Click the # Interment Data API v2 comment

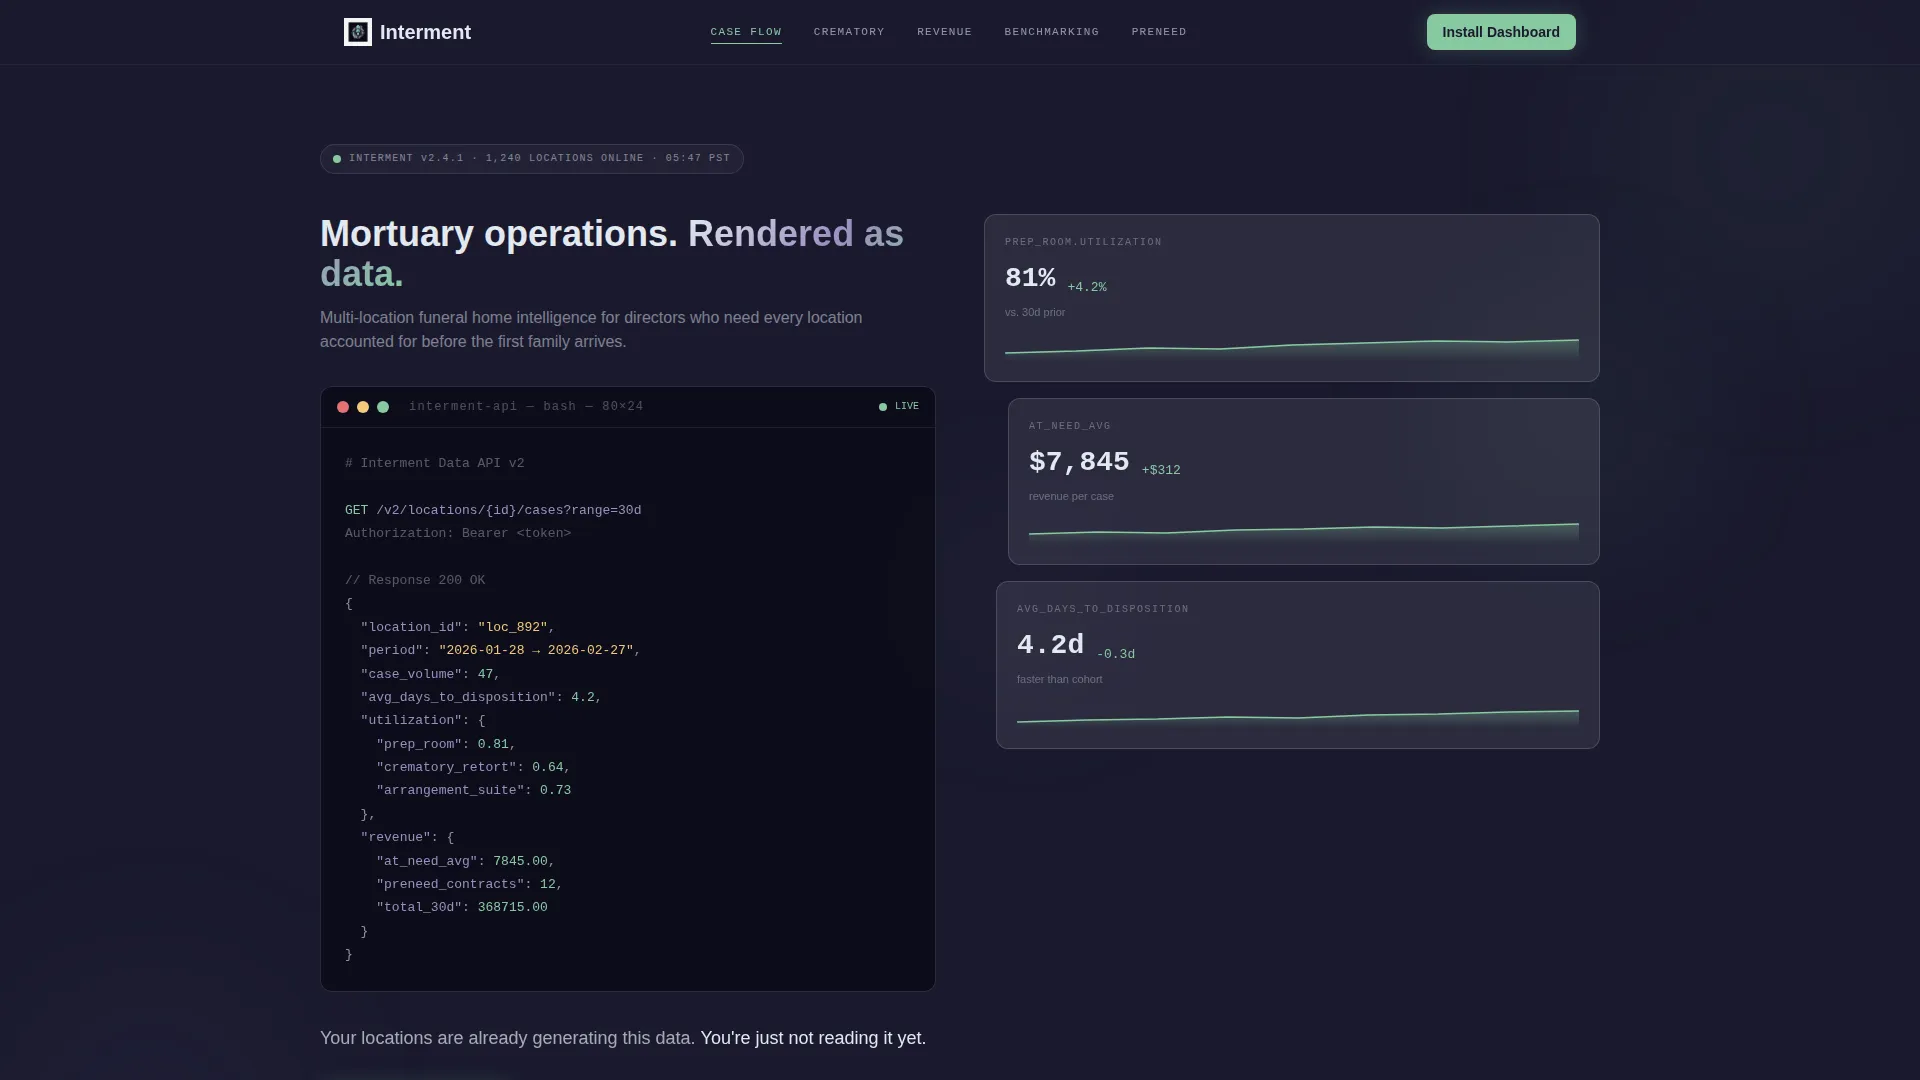pyautogui.click(x=435, y=463)
